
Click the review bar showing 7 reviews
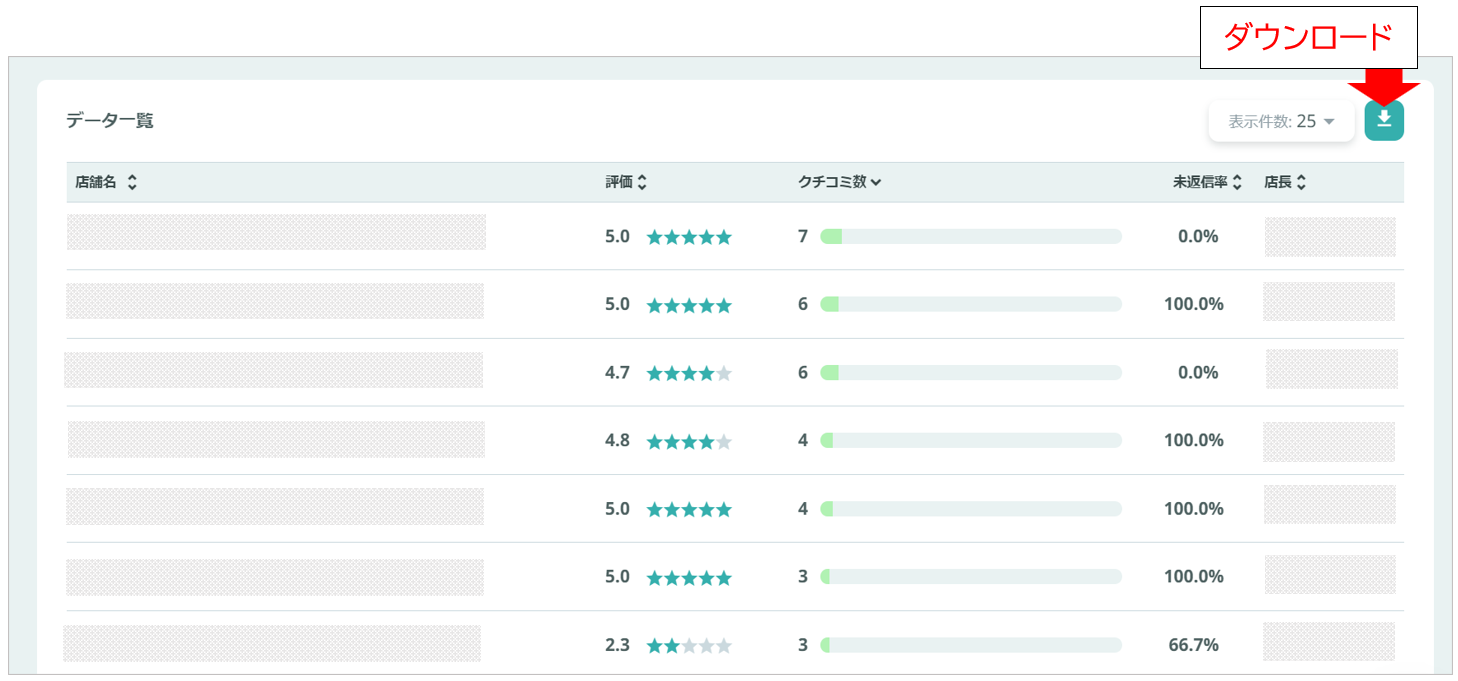tap(970, 237)
